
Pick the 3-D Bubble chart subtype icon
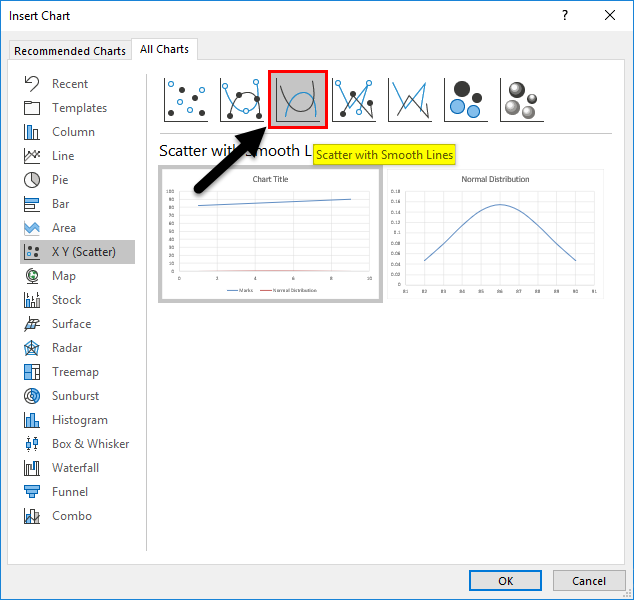(522, 100)
